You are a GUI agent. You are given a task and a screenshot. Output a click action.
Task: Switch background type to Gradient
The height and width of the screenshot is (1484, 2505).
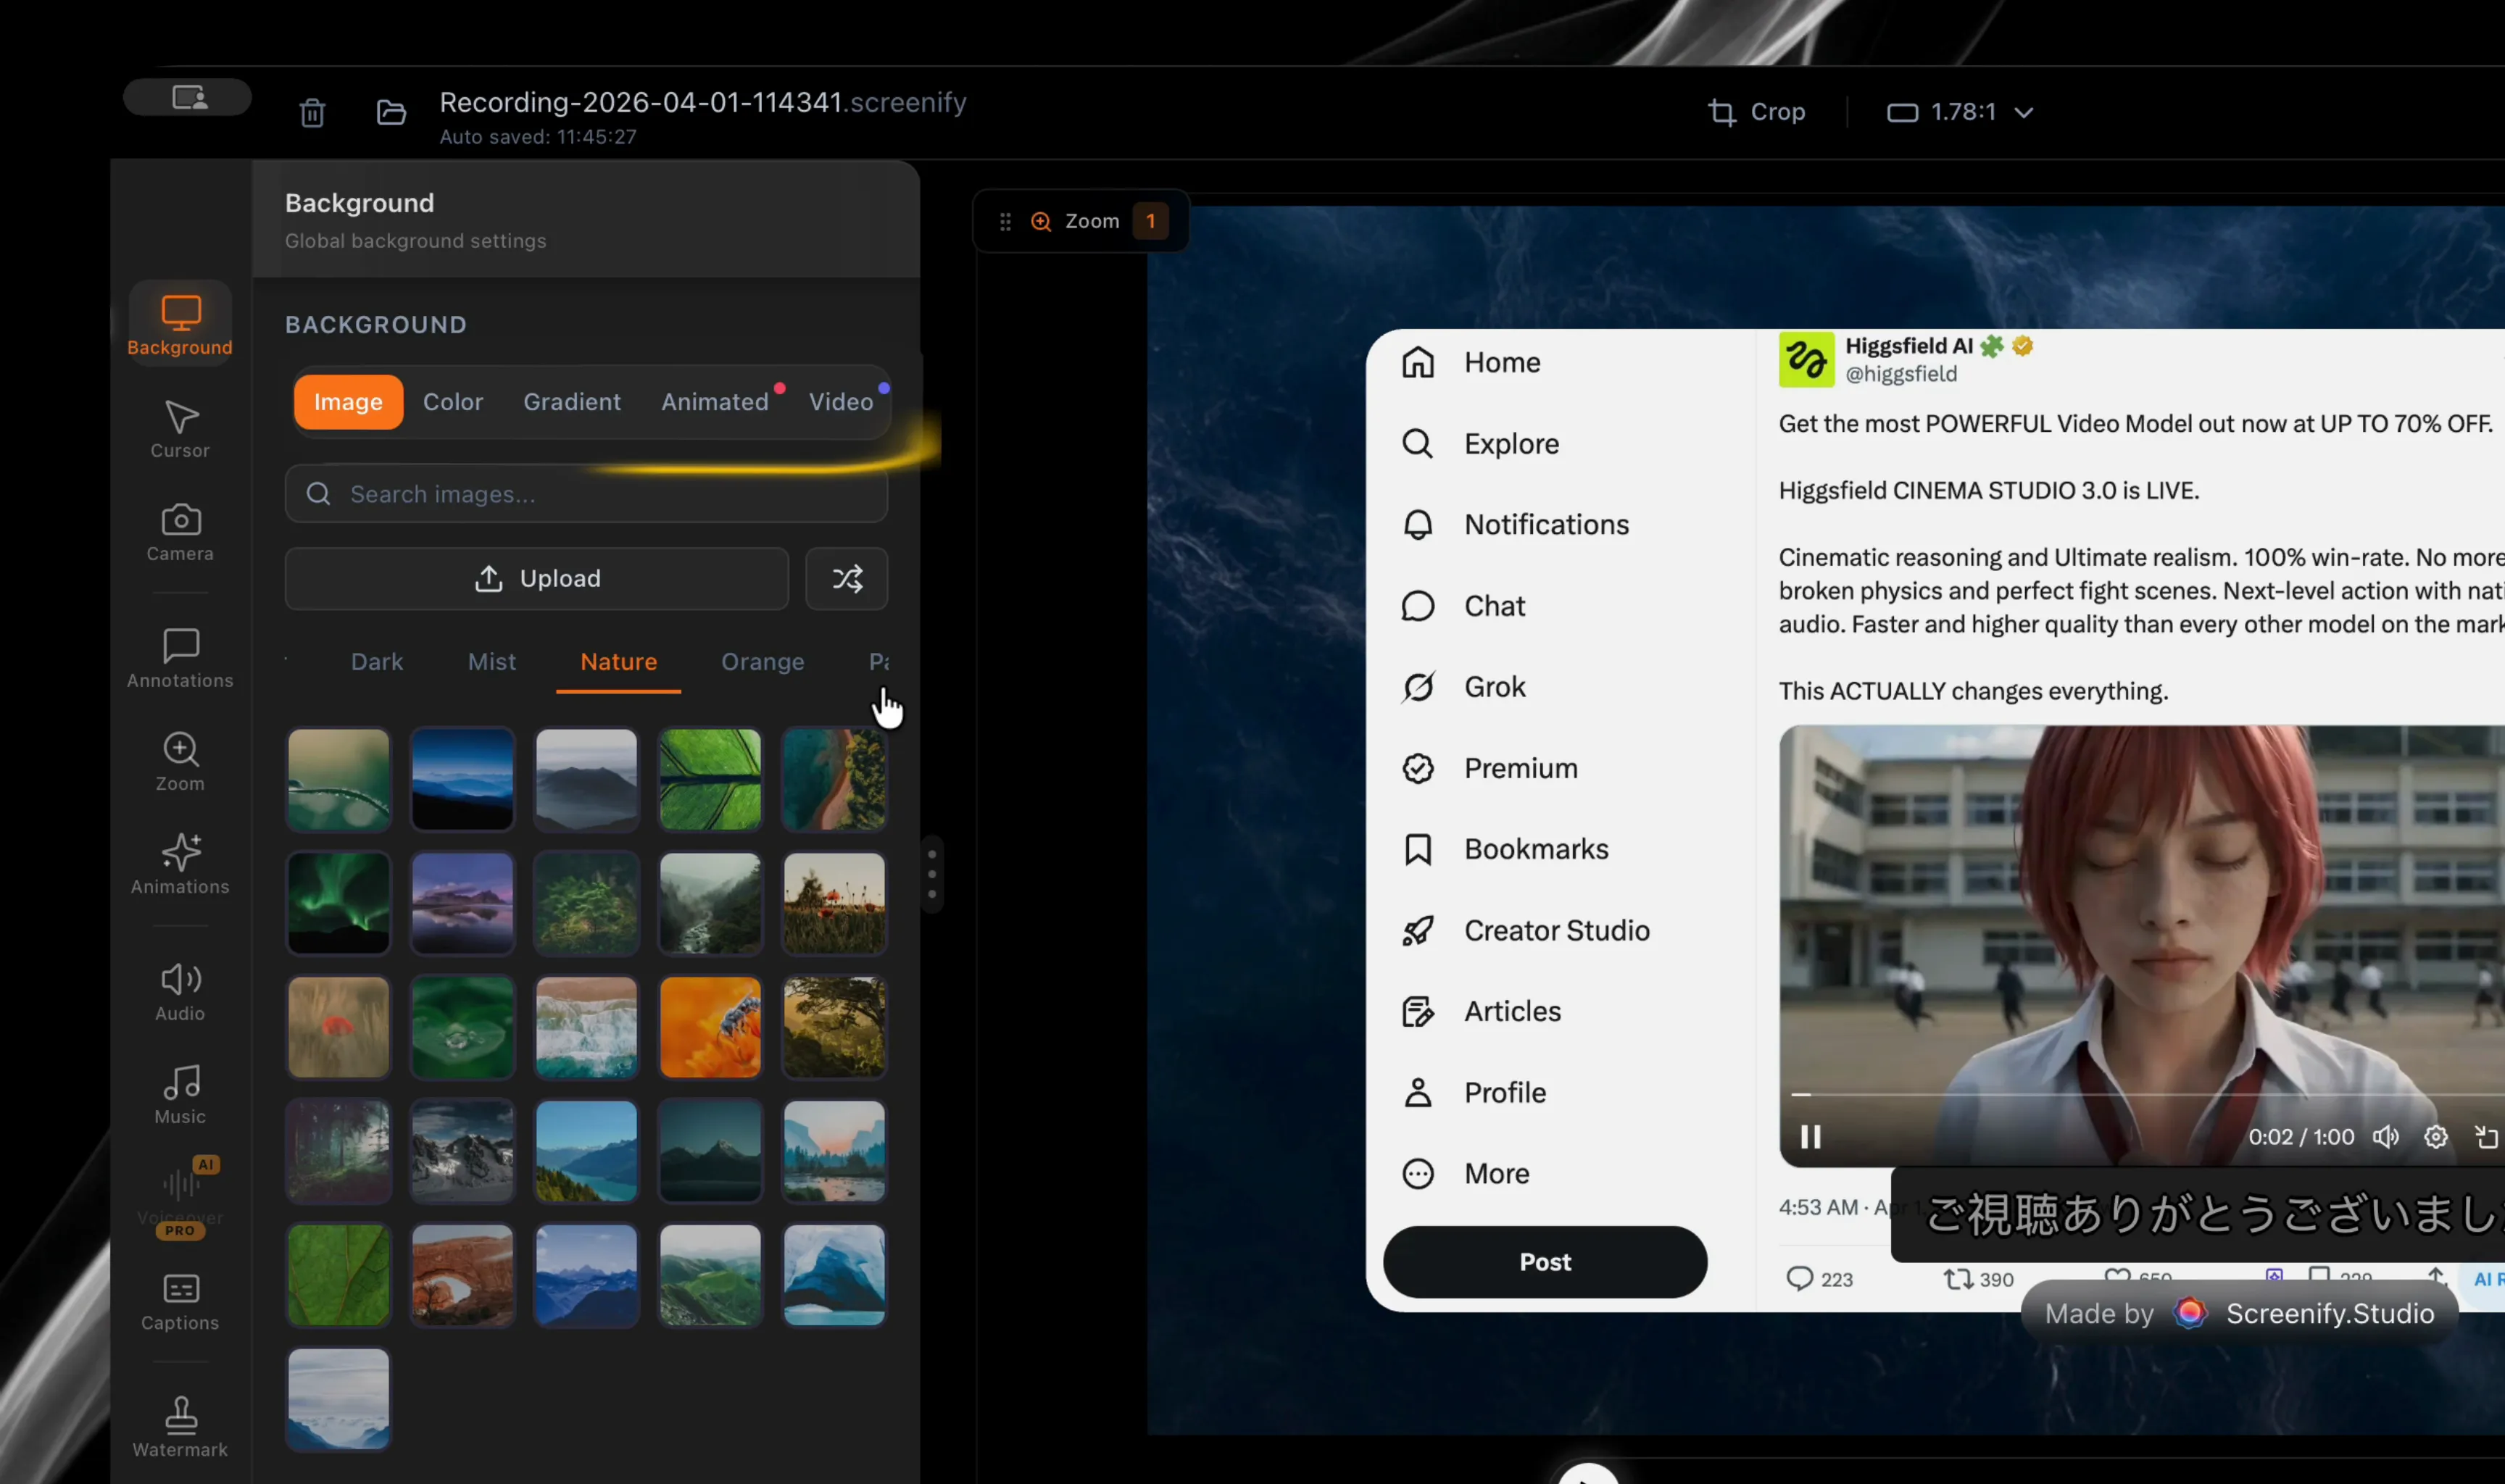click(x=571, y=402)
